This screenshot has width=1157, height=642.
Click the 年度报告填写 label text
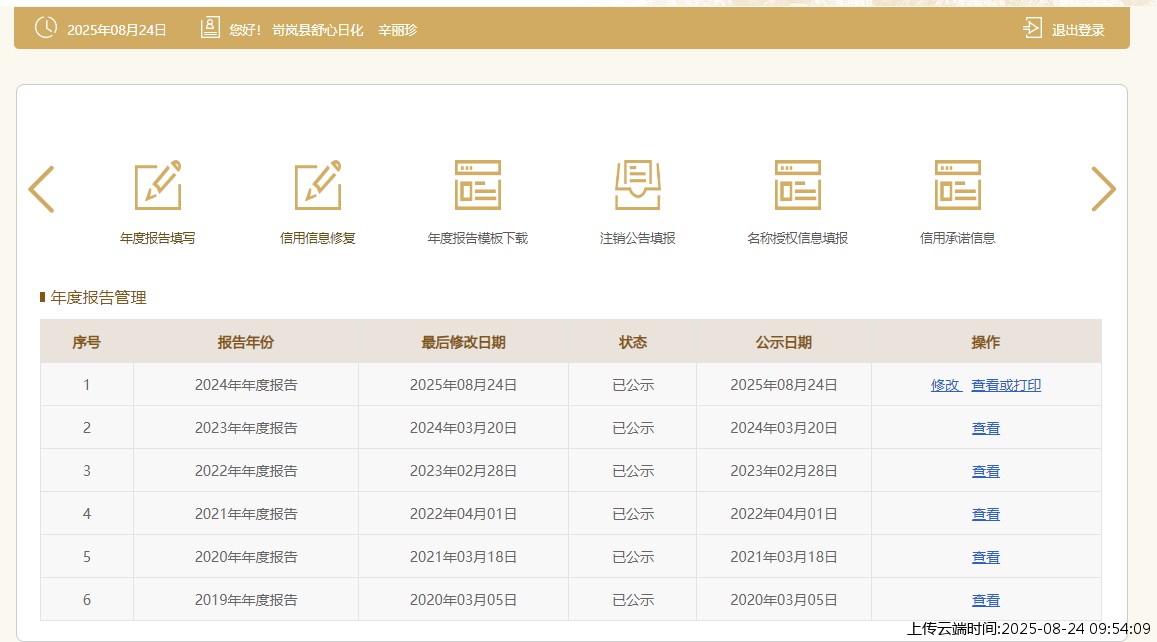pyautogui.click(x=158, y=238)
